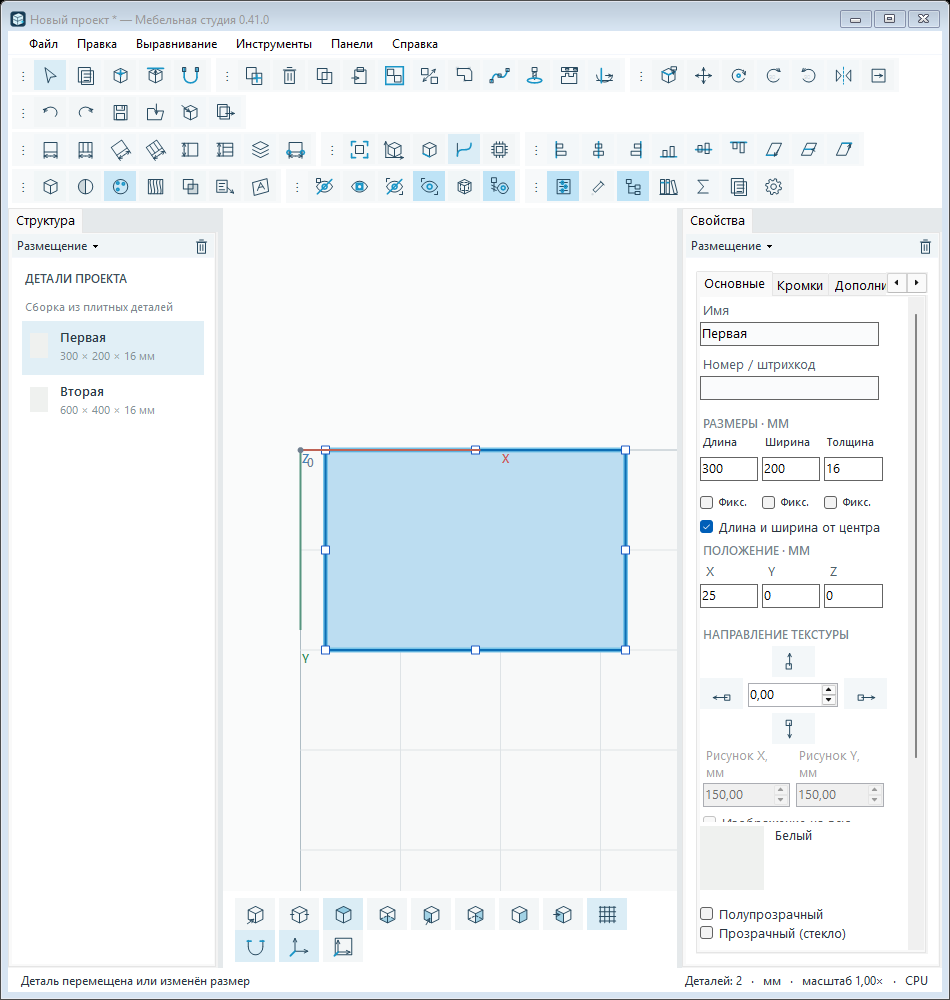The image size is (950, 1000).
Task: Switch to the Кромки tab
Action: click(800, 285)
